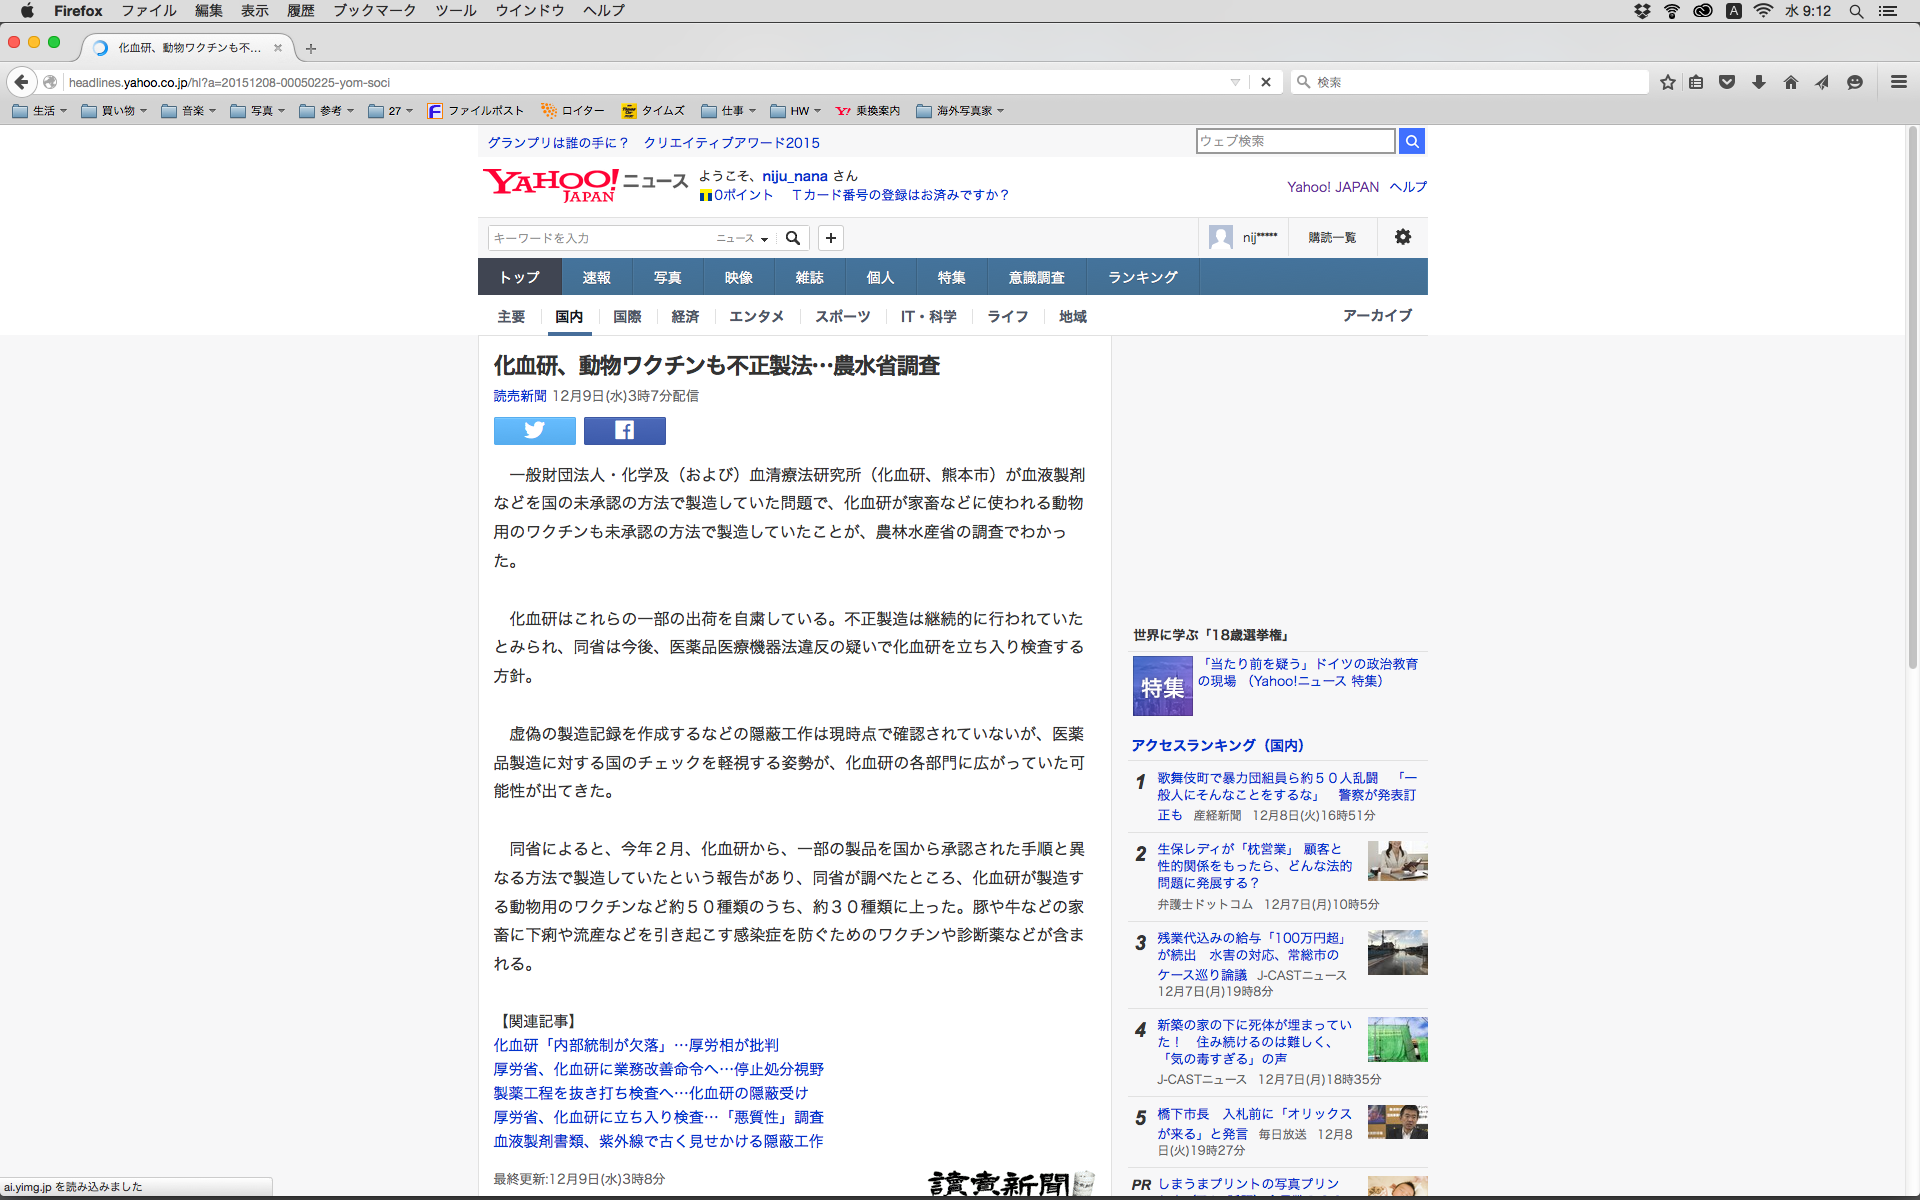The image size is (1920, 1200).
Task: Open the ブックマーク menu in menu bar
Action: pyautogui.click(x=374, y=11)
